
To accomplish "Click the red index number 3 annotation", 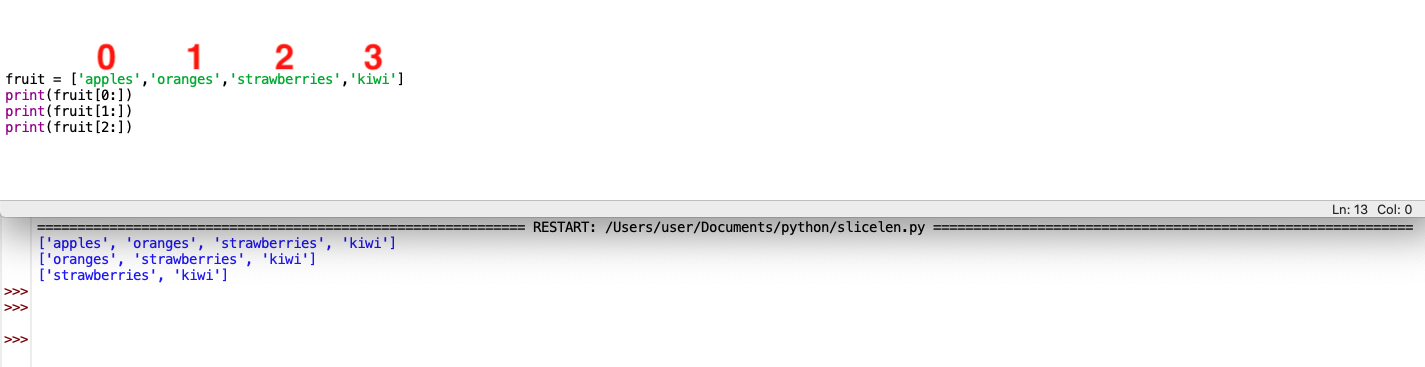I will [373, 56].
